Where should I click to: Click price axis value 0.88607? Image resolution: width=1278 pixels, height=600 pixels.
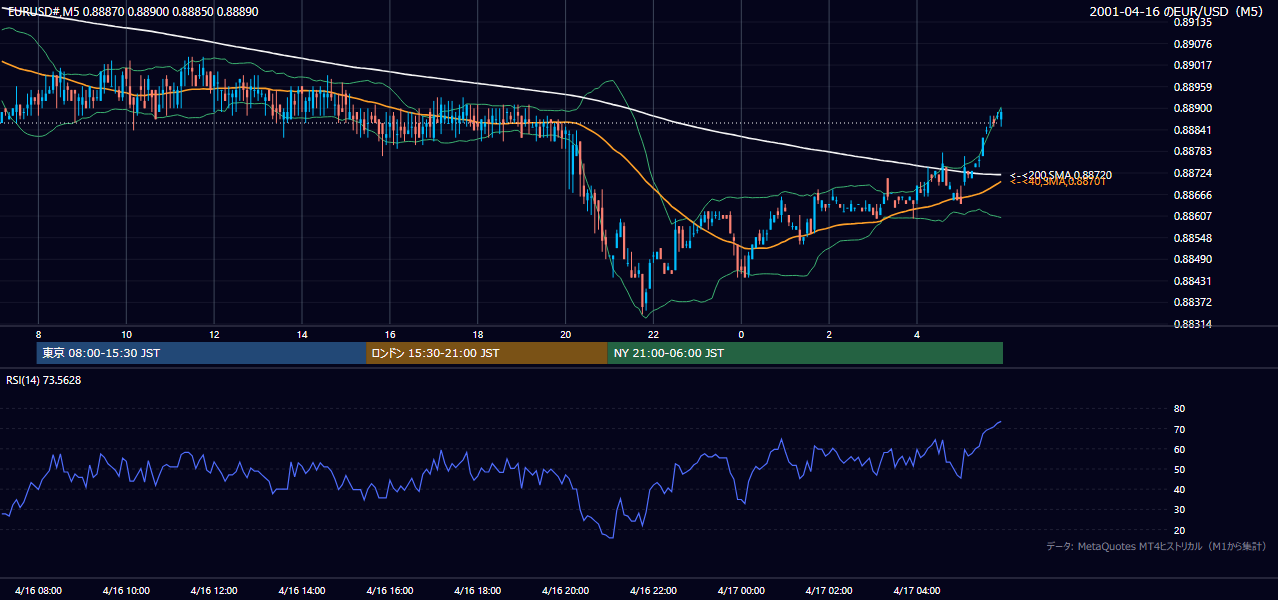(1193, 216)
